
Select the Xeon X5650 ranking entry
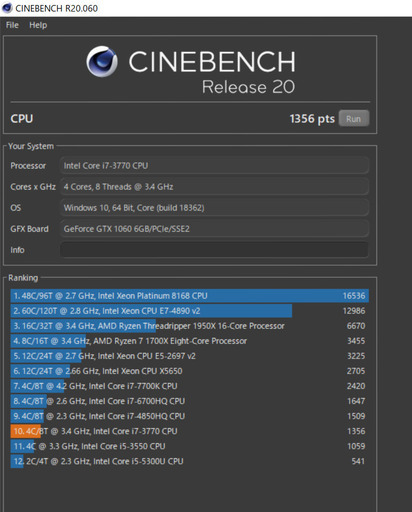189,371
